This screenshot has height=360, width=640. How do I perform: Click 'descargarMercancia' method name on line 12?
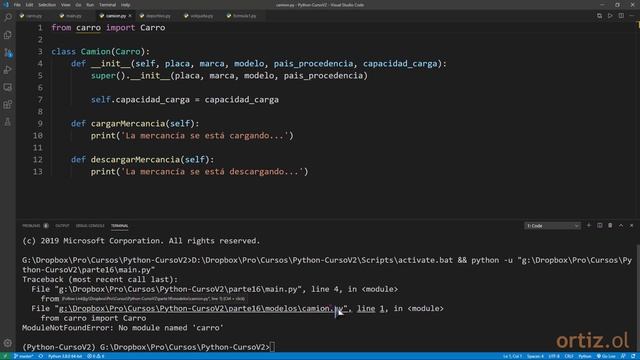(136, 160)
